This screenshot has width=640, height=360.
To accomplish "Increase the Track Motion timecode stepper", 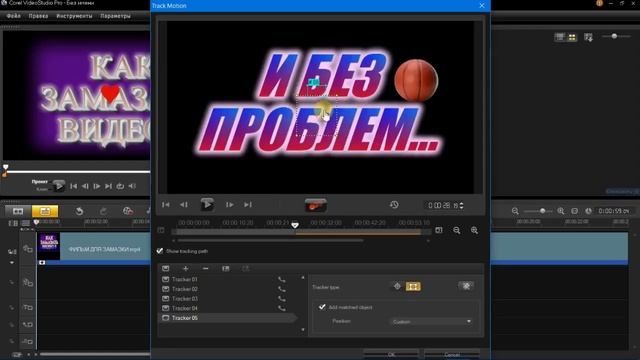I will 462,203.
